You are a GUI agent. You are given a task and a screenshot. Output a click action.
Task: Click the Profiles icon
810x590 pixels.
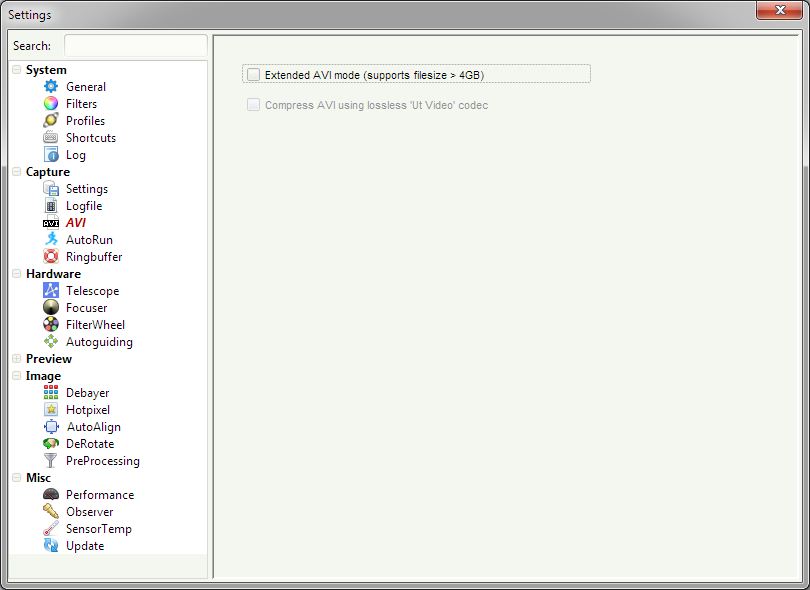click(x=51, y=120)
